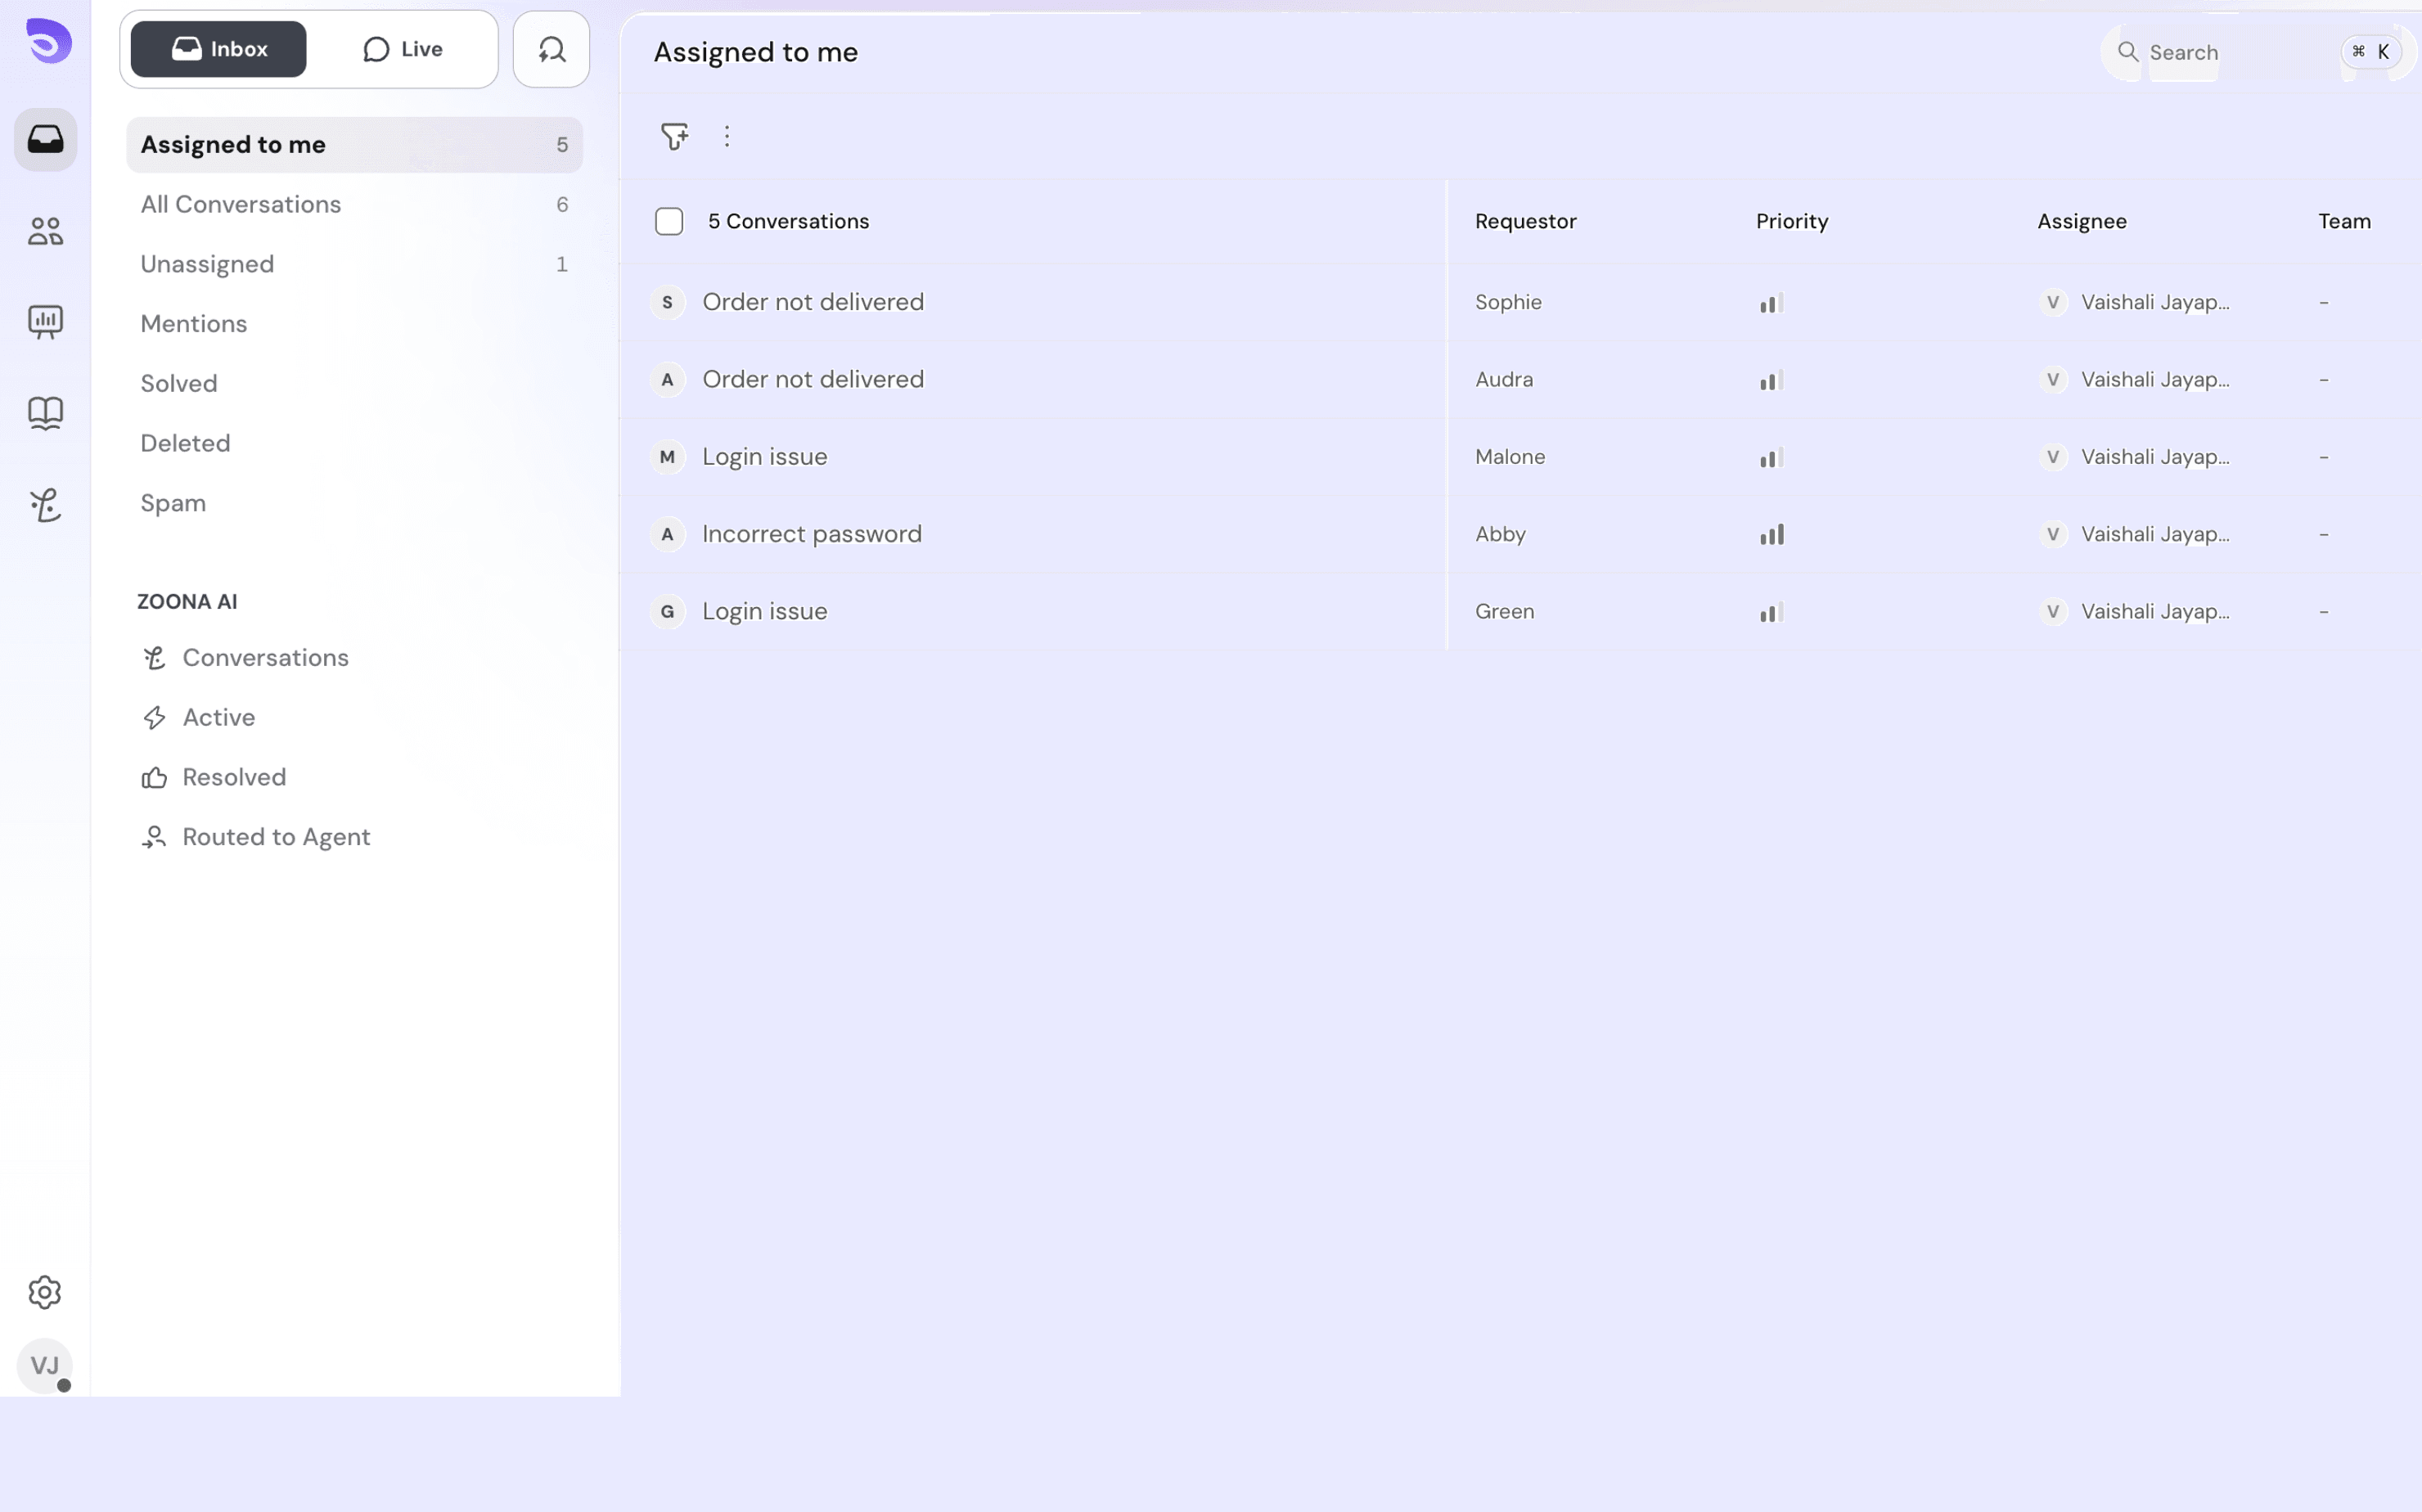Open the Spam view

click(354, 503)
